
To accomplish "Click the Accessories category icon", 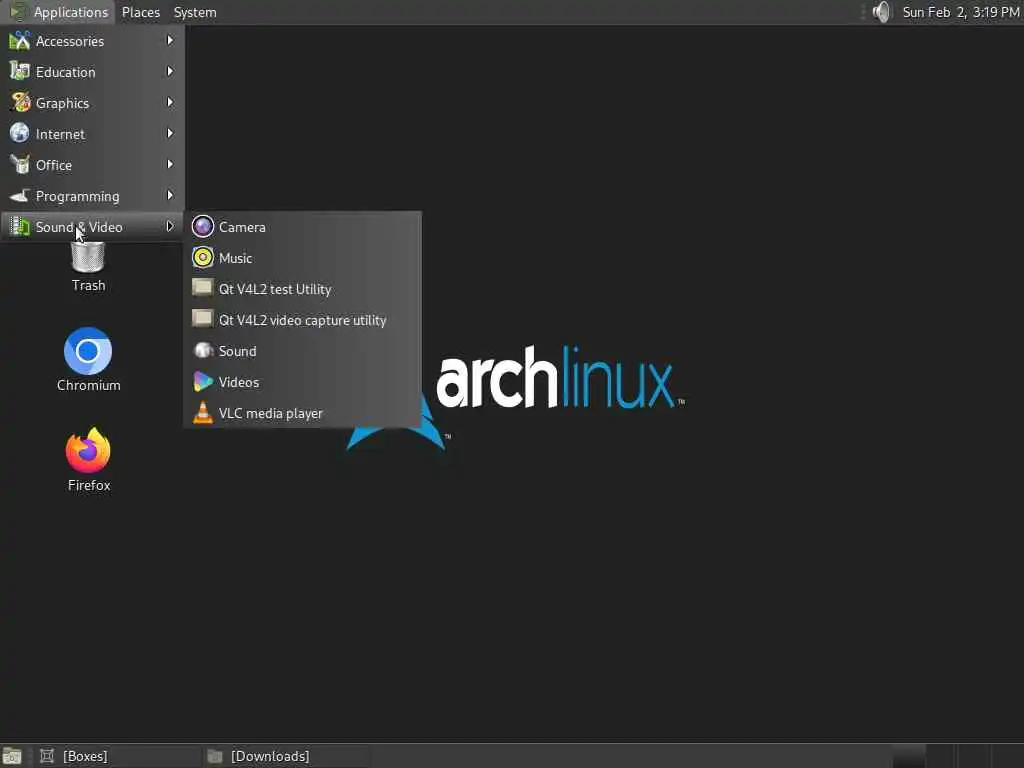I will pos(20,40).
